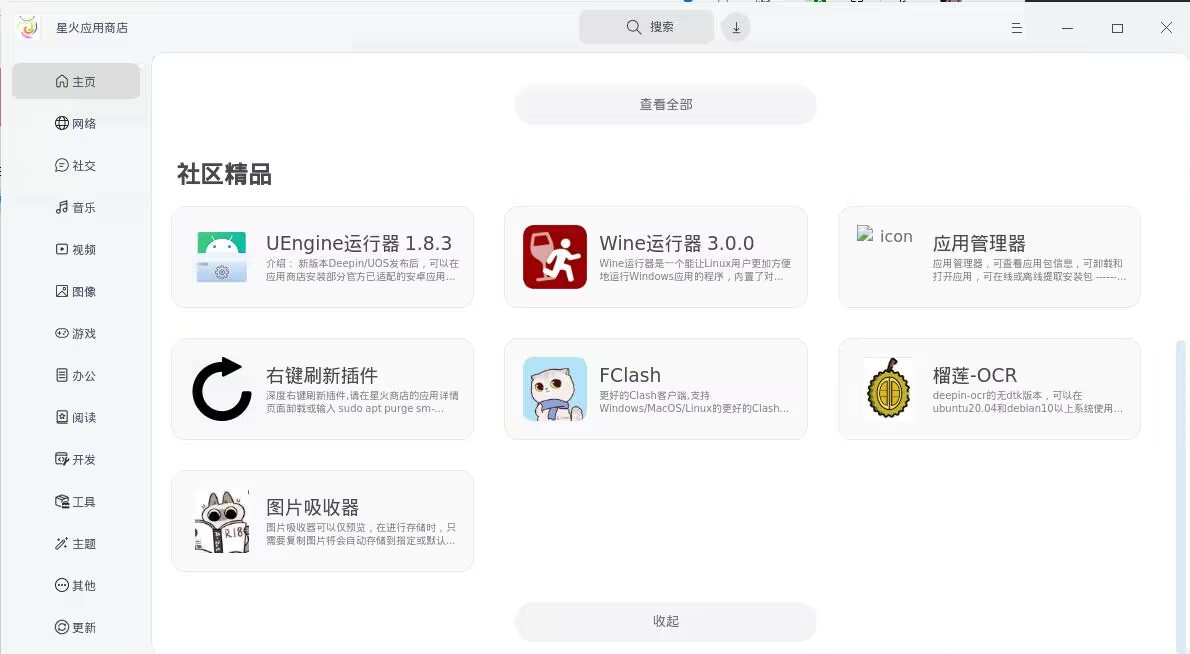Click the 右键刷新插件 refresh arrow icon
Screen dimensions: 1190x654
pyautogui.click(x=222, y=388)
